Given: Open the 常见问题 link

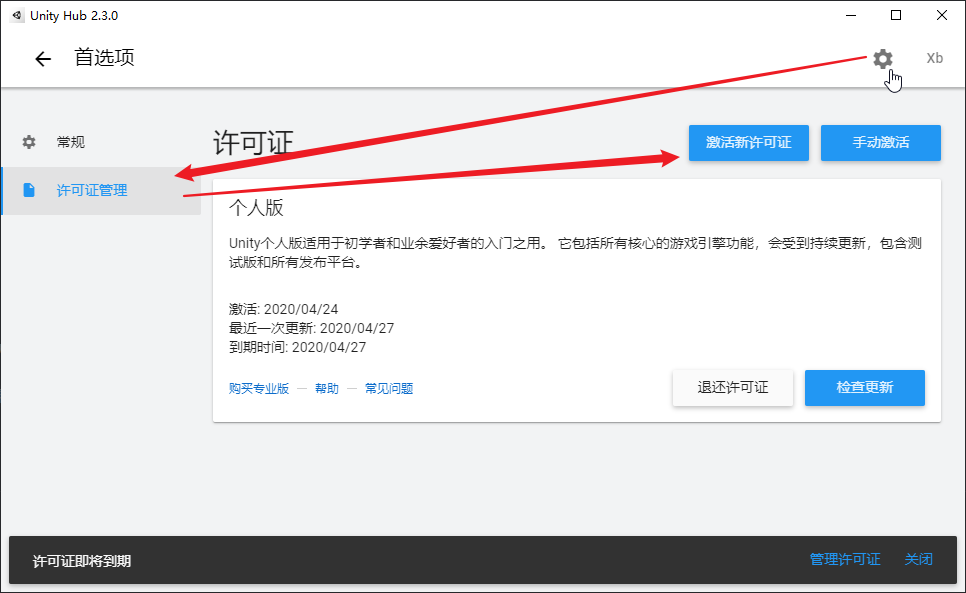Looking at the screenshot, I should pos(389,388).
